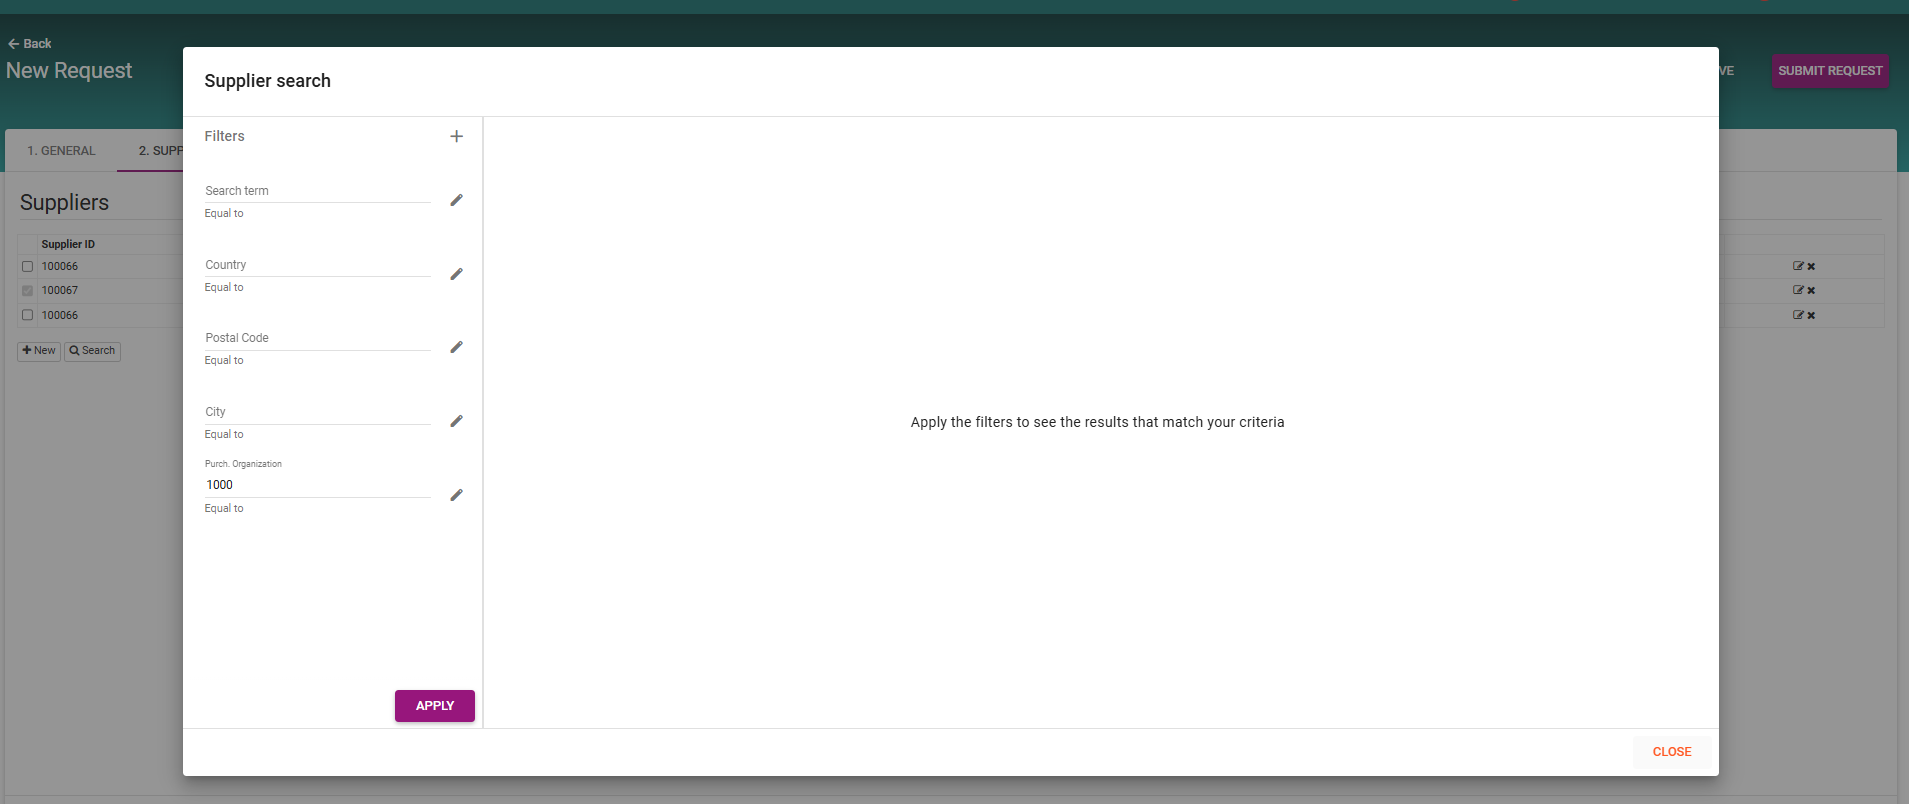Edit the Search term filter pencil
This screenshot has width=1909, height=804.
pos(456,200)
